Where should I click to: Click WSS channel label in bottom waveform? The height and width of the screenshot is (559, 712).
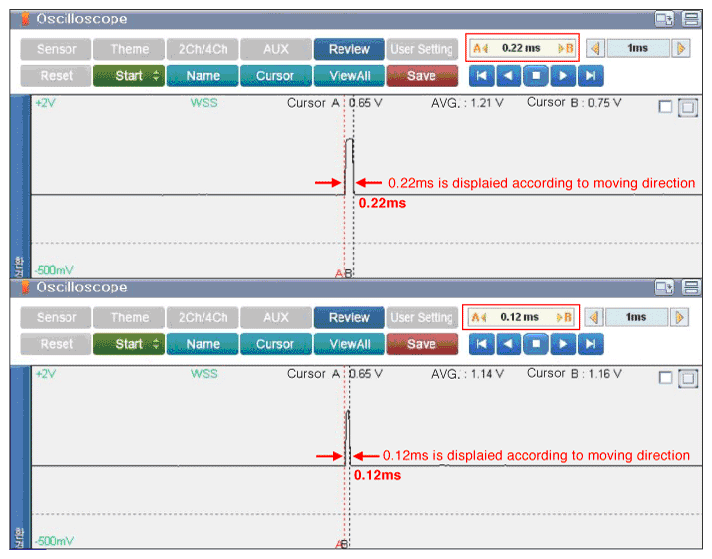(204, 374)
